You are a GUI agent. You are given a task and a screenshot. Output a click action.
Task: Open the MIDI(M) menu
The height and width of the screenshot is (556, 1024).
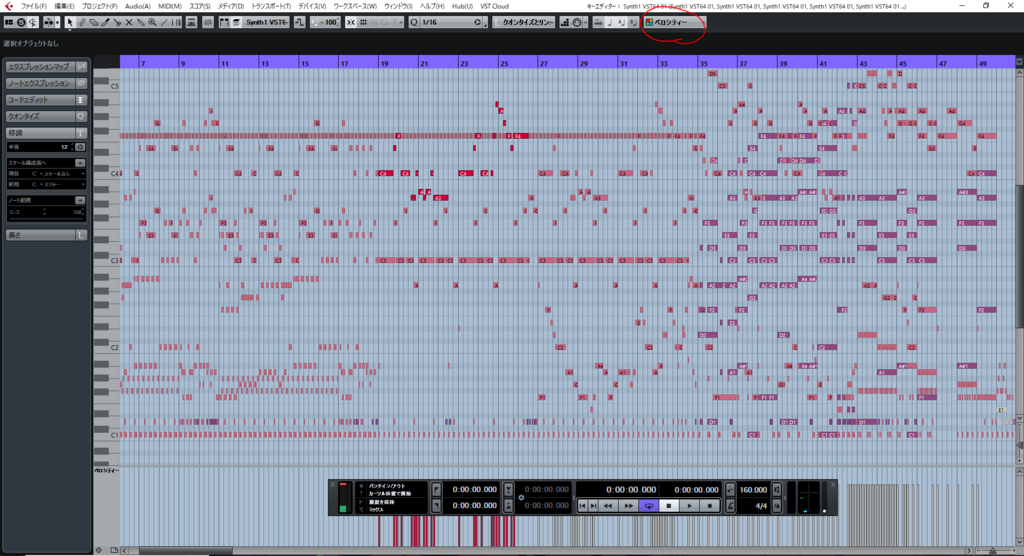[x=170, y=6]
